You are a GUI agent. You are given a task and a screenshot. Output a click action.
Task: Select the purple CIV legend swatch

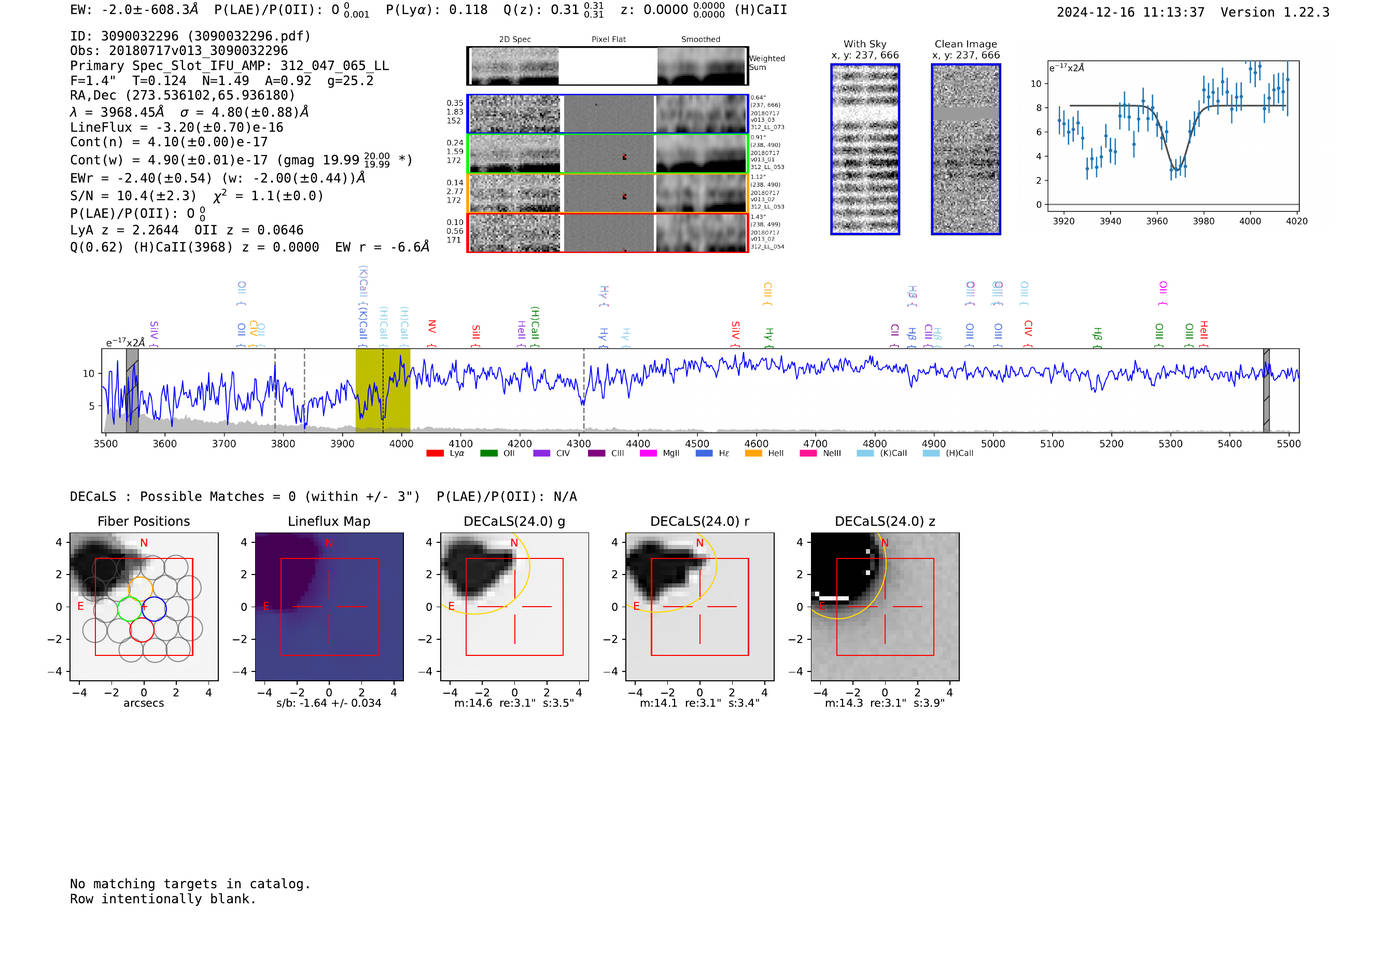(x=541, y=453)
